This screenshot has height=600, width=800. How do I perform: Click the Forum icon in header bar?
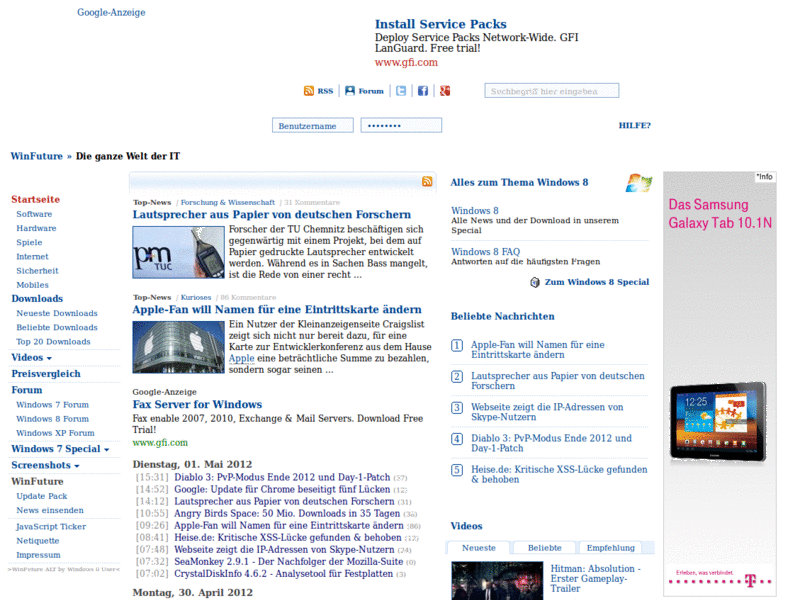pos(349,91)
